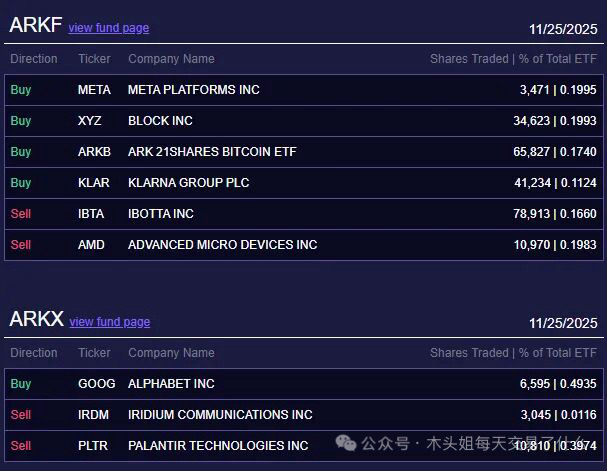
Task: Click the Ticker column header in the ARKF table
Action: pos(94,59)
